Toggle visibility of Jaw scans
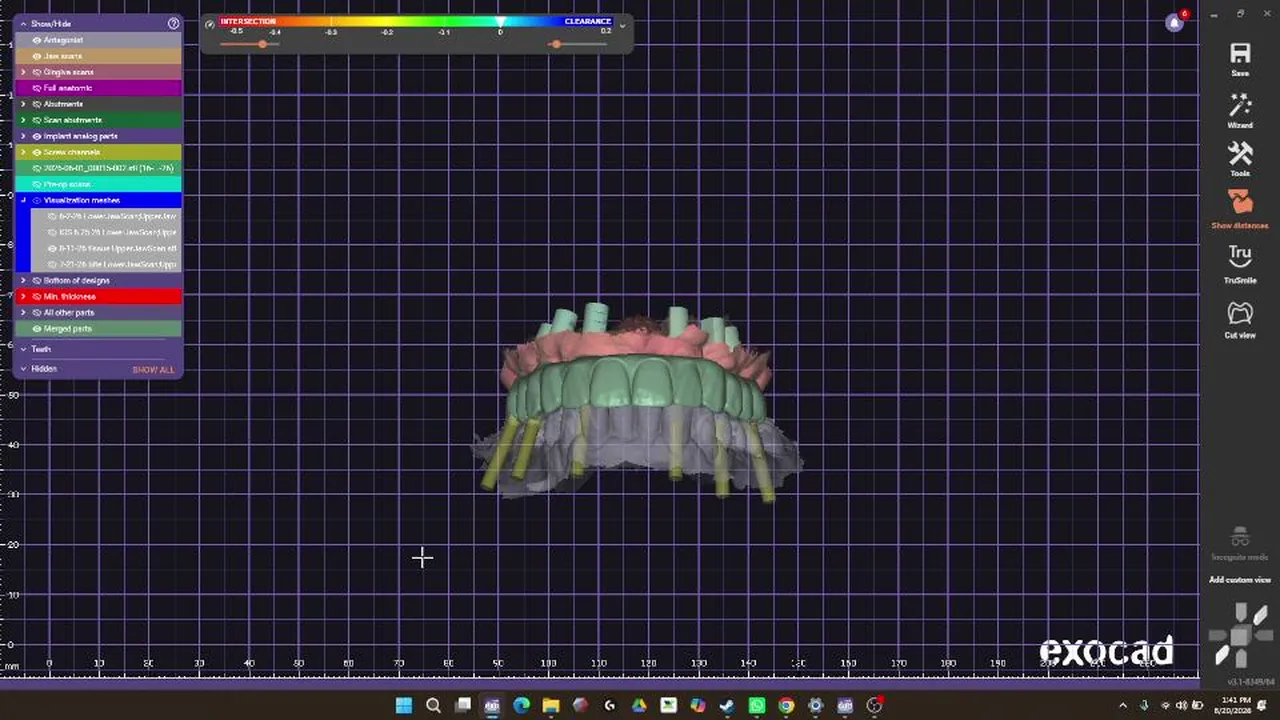1280x720 pixels. (x=37, y=56)
